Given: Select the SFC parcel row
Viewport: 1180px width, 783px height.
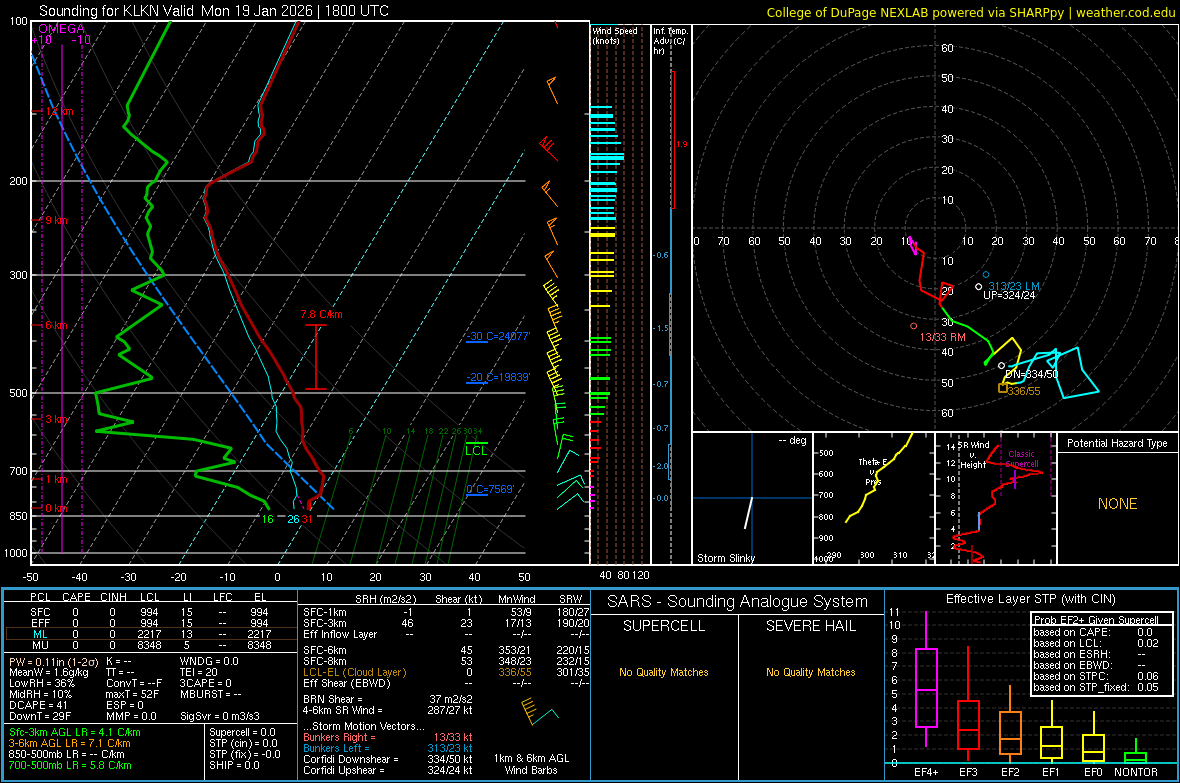Looking at the screenshot, I should click(151, 612).
